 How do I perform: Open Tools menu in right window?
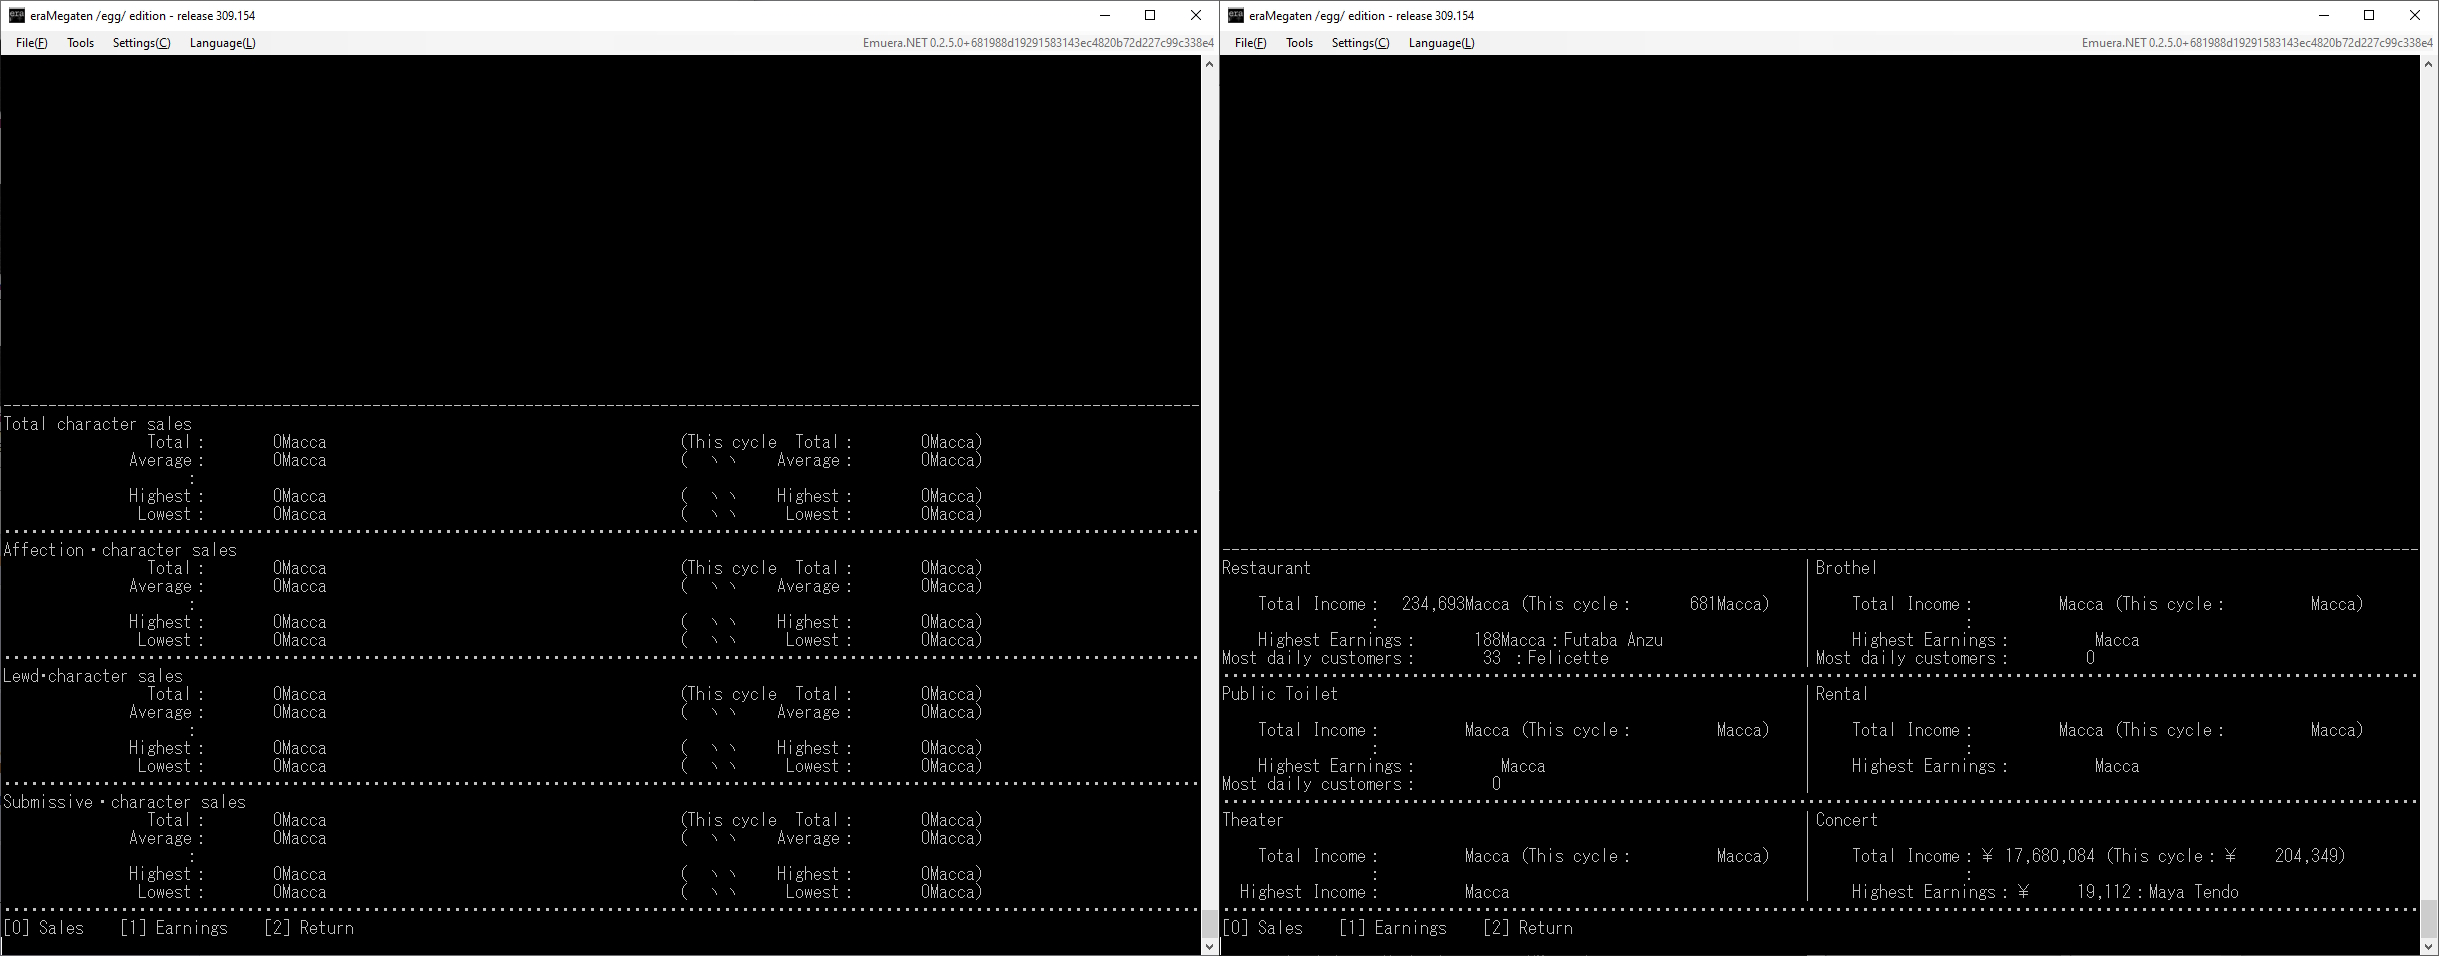[1299, 43]
